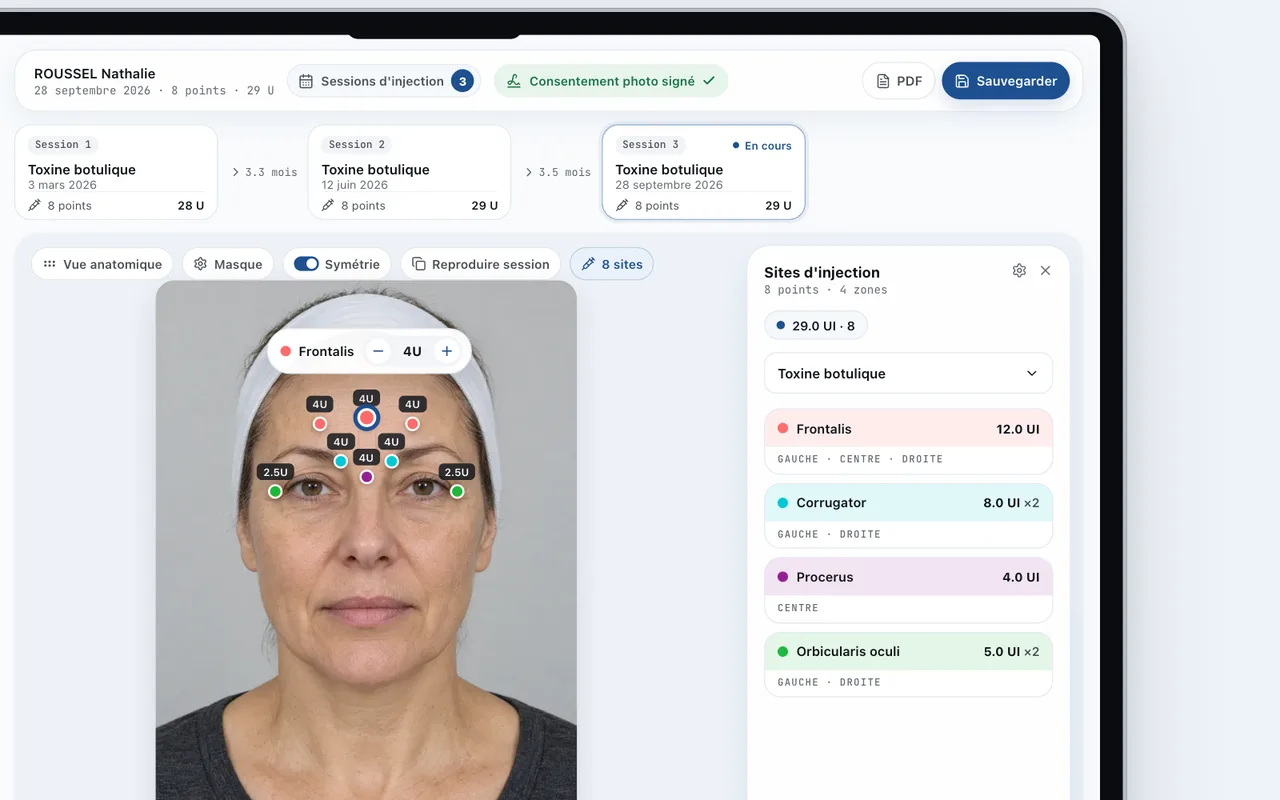Click the 8.0 UI ×2 Corrugator value

pyautogui.click(x=1011, y=503)
